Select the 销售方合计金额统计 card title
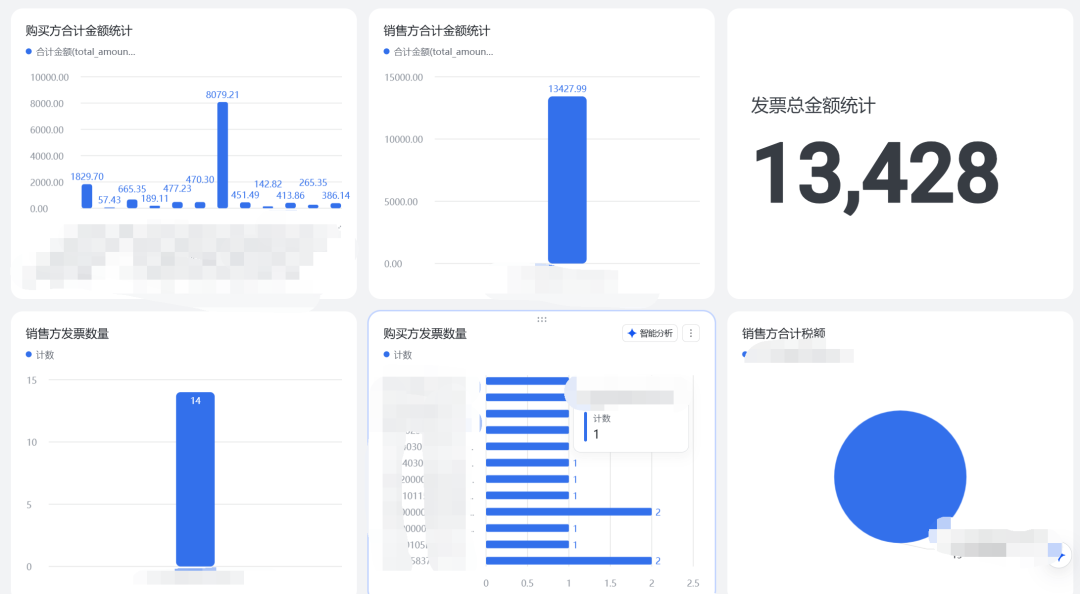 click(437, 31)
